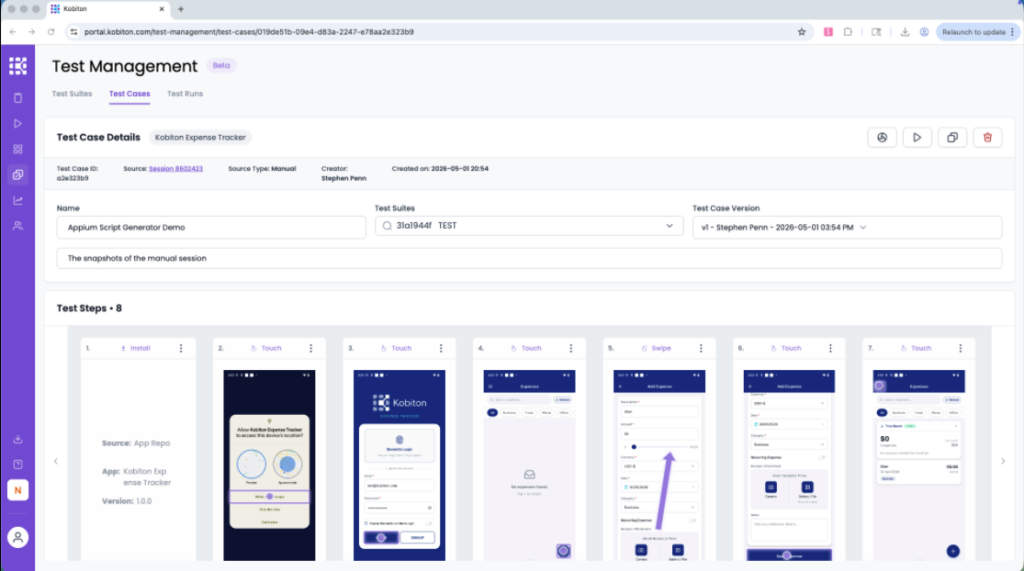This screenshot has width=1024, height=571.
Task: Click the description text field
Action: [x=529, y=258]
